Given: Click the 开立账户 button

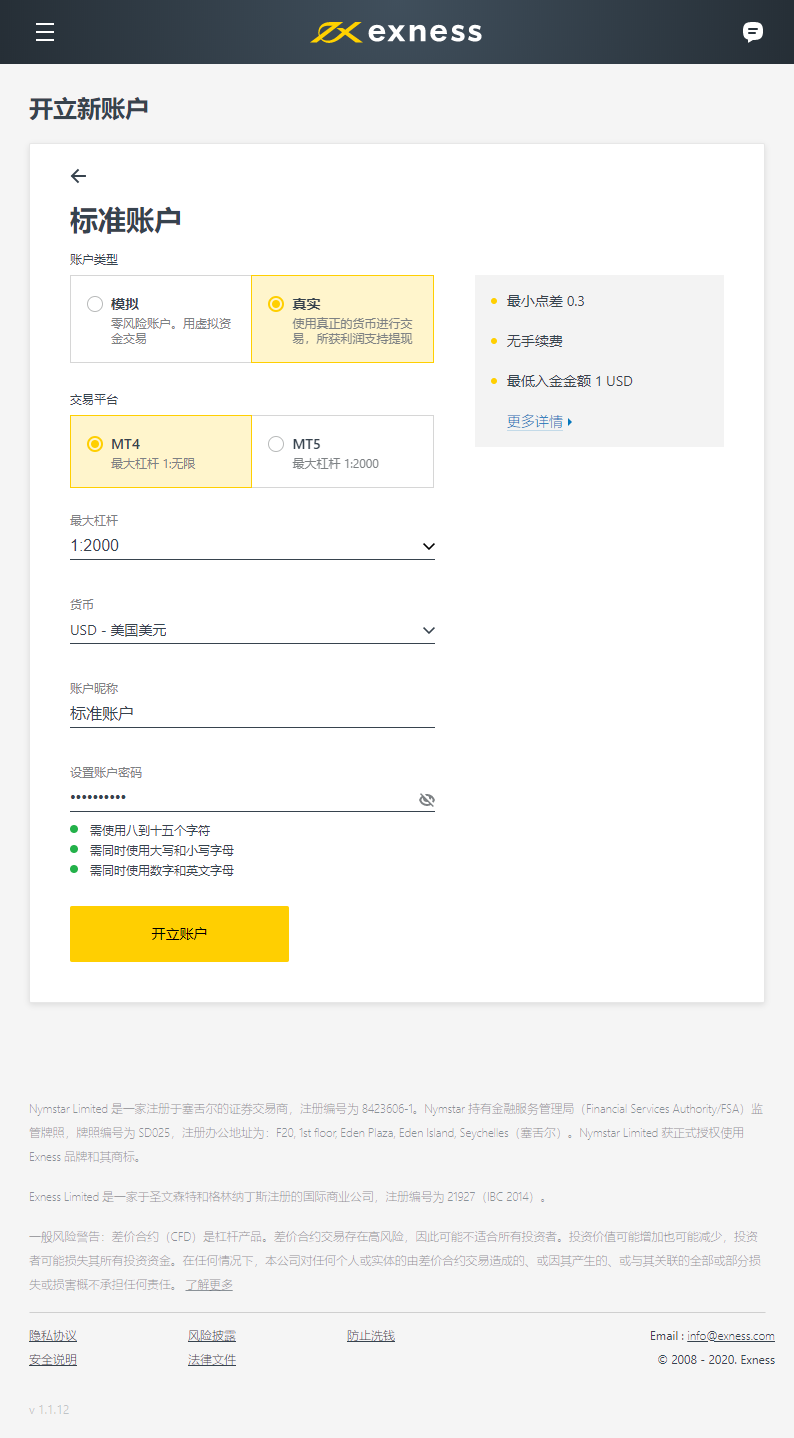Looking at the screenshot, I should tap(179, 934).
